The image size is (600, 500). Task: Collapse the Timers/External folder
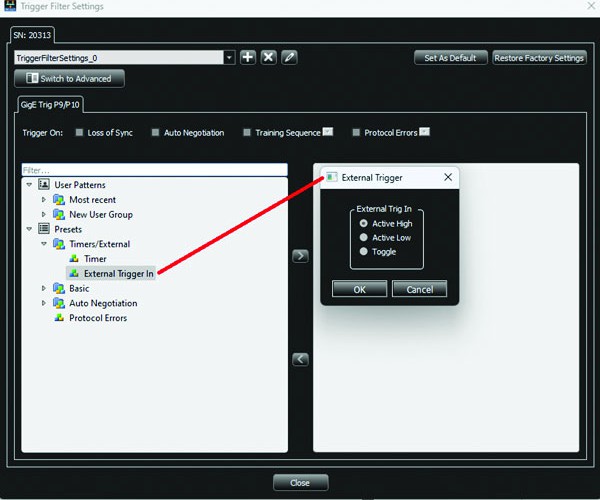[x=44, y=244]
